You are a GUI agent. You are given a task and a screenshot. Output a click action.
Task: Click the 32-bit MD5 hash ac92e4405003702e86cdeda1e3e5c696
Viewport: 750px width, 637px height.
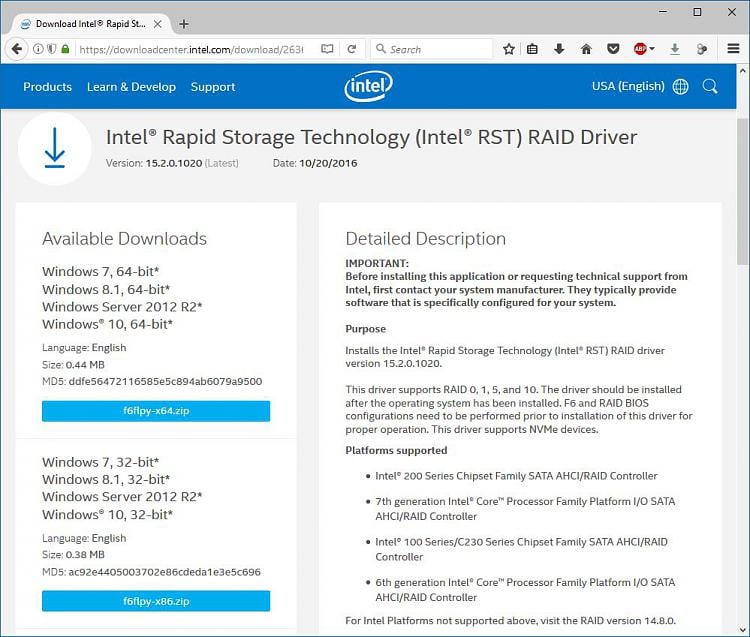(x=165, y=572)
